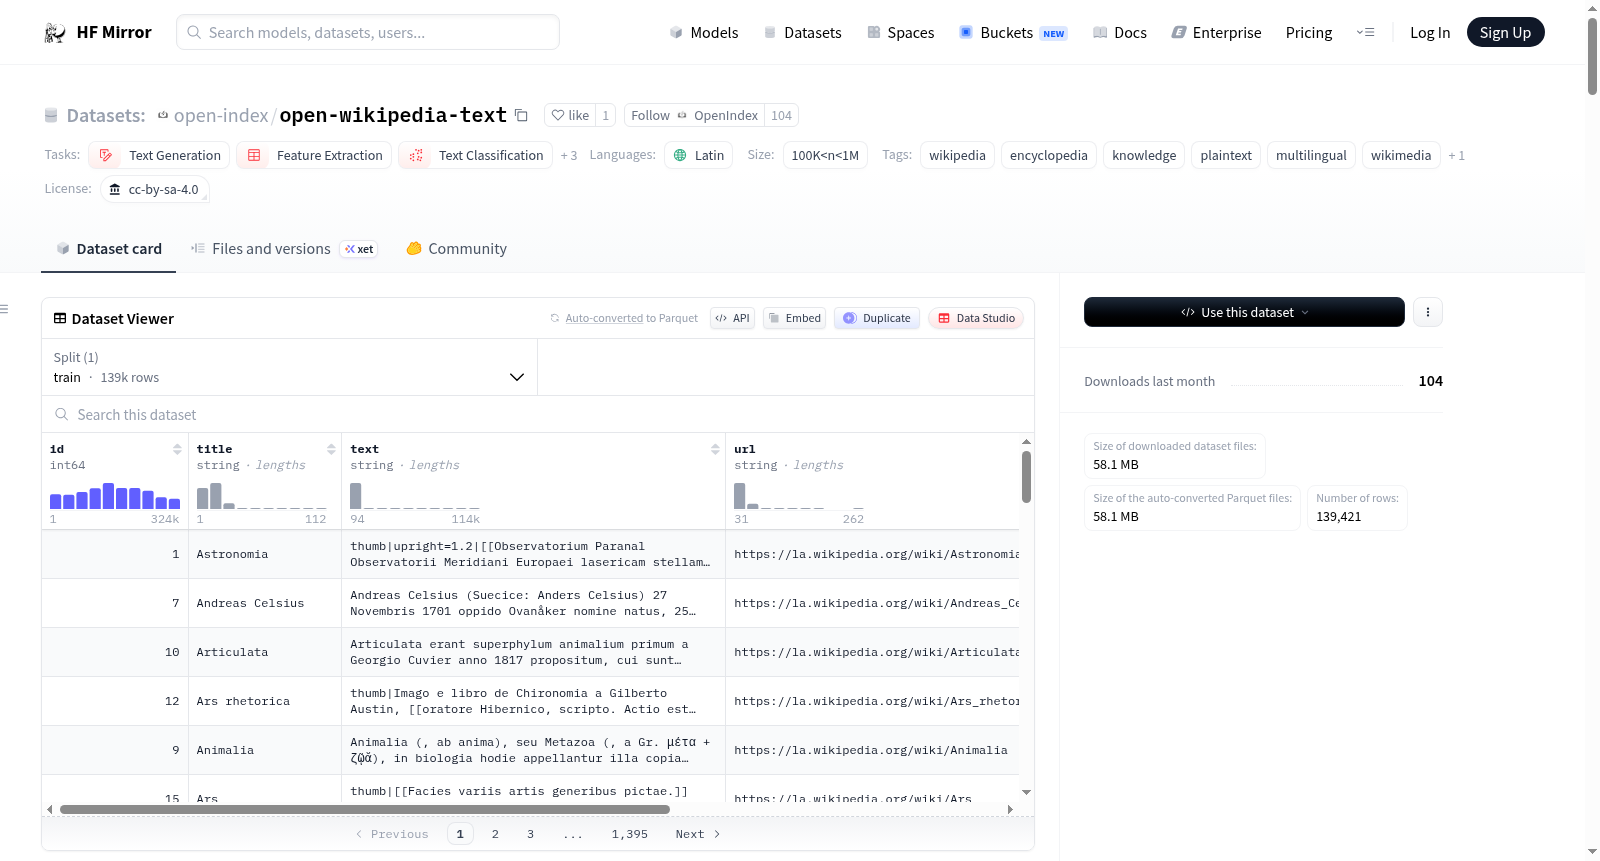Click the Animalia wiki URL cell
Viewport: 1600px width, 861px height.
[871, 750]
